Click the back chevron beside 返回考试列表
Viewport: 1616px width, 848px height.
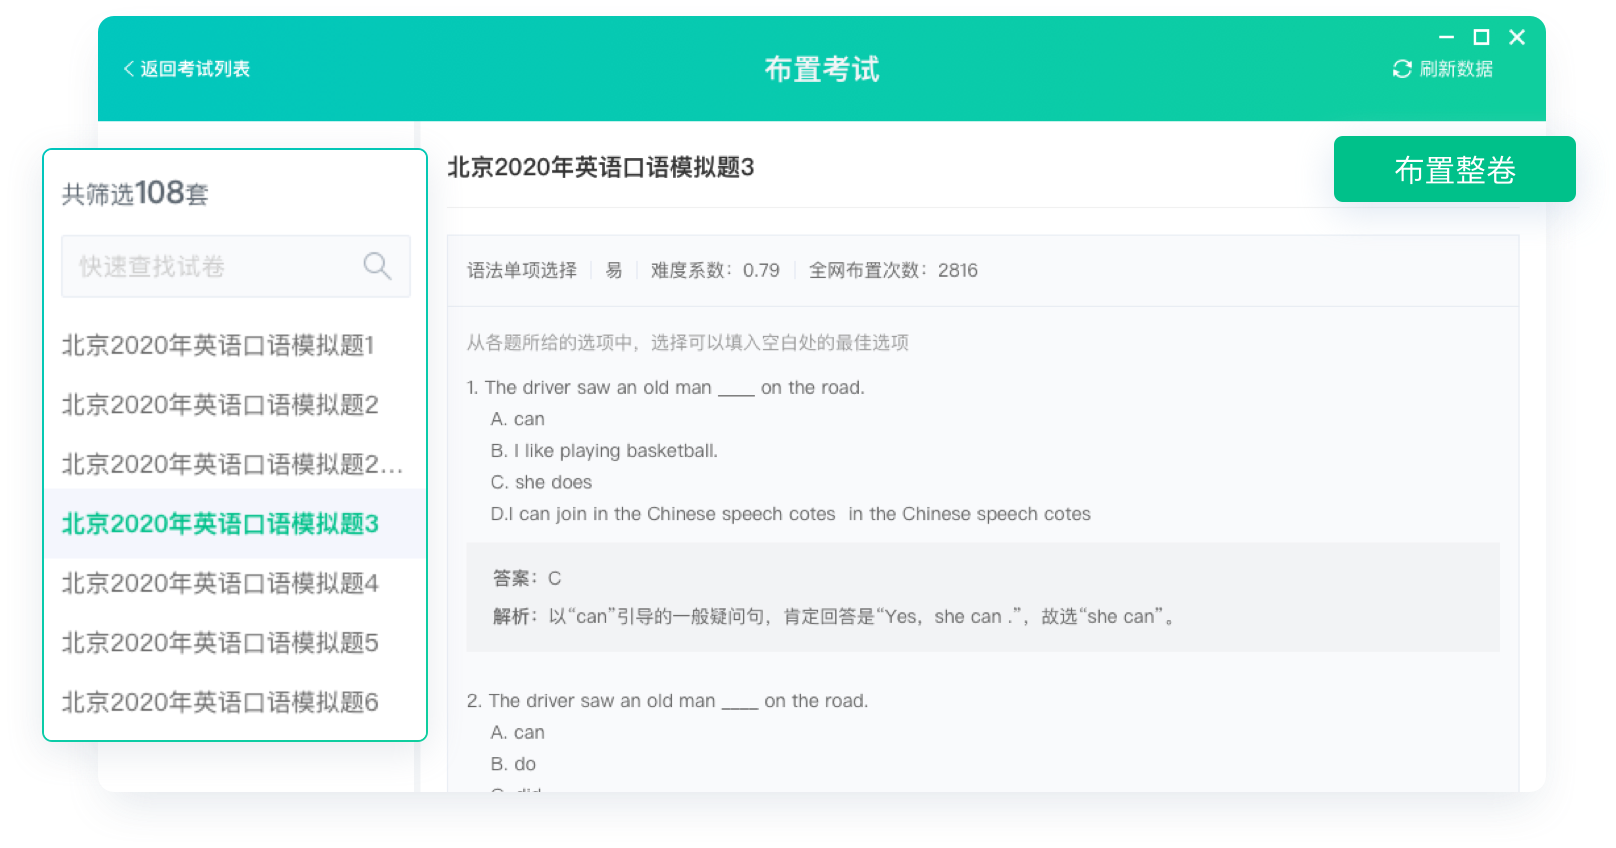(x=128, y=69)
